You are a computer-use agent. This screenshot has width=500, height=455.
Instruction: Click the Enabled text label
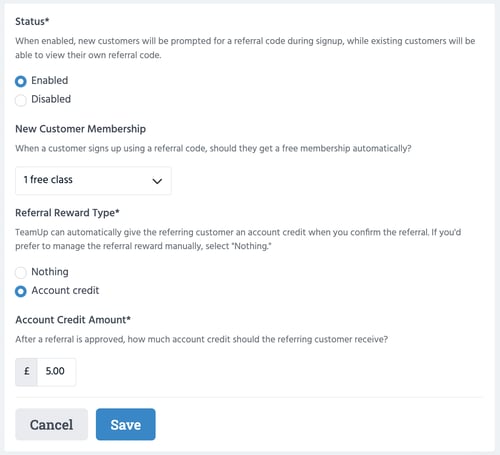(x=50, y=80)
